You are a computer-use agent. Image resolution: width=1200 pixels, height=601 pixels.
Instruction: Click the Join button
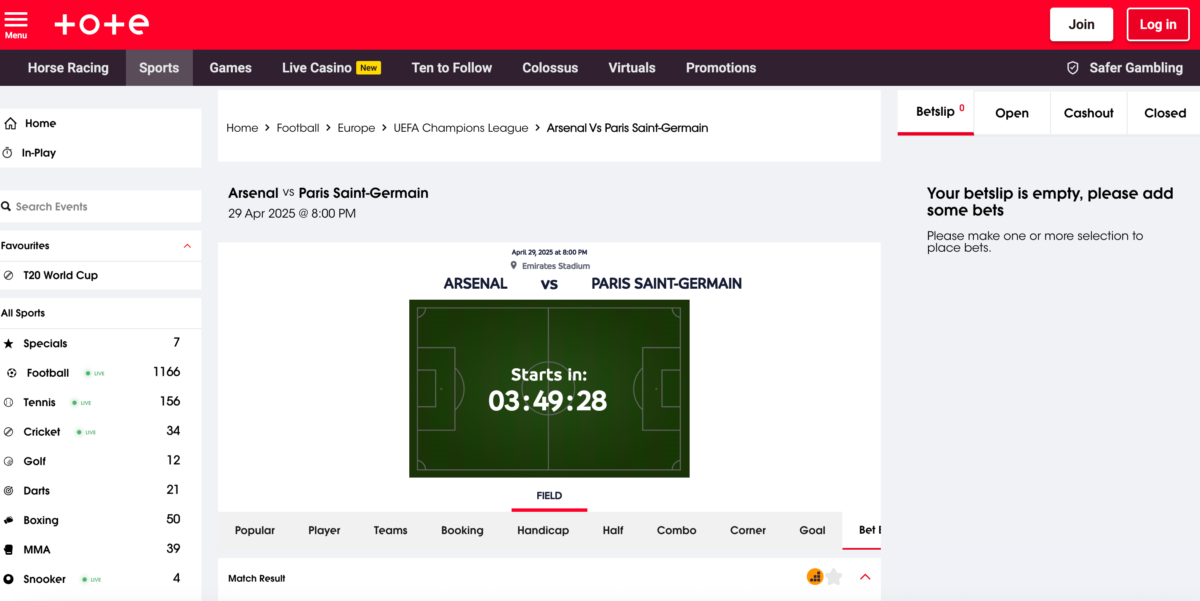[1081, 24]
